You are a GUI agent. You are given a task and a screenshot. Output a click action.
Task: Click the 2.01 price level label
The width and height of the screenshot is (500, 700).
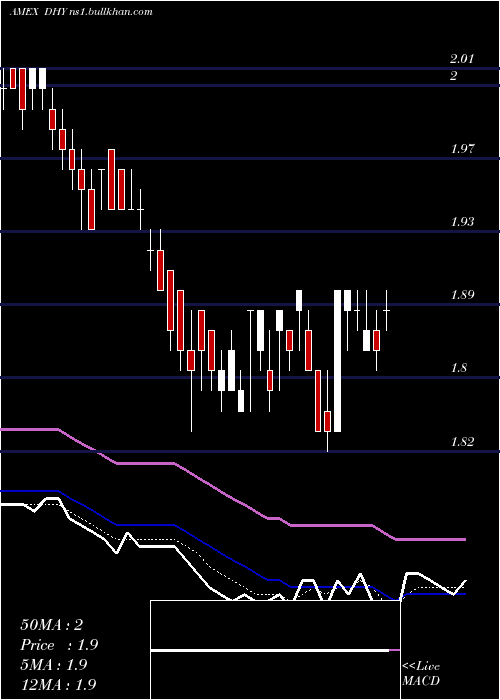[x=462, y=58]
